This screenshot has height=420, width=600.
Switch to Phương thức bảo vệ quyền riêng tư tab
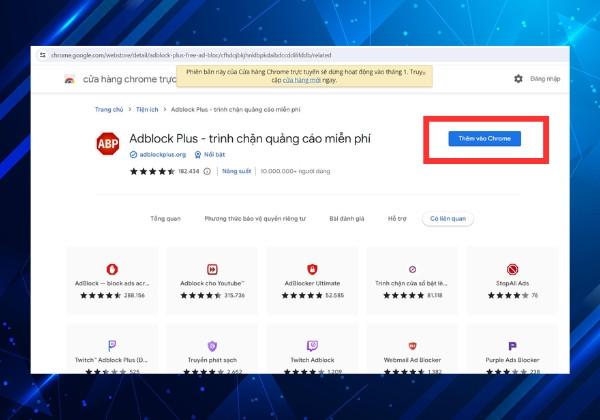pyautogui.click(x=255, y=218)
